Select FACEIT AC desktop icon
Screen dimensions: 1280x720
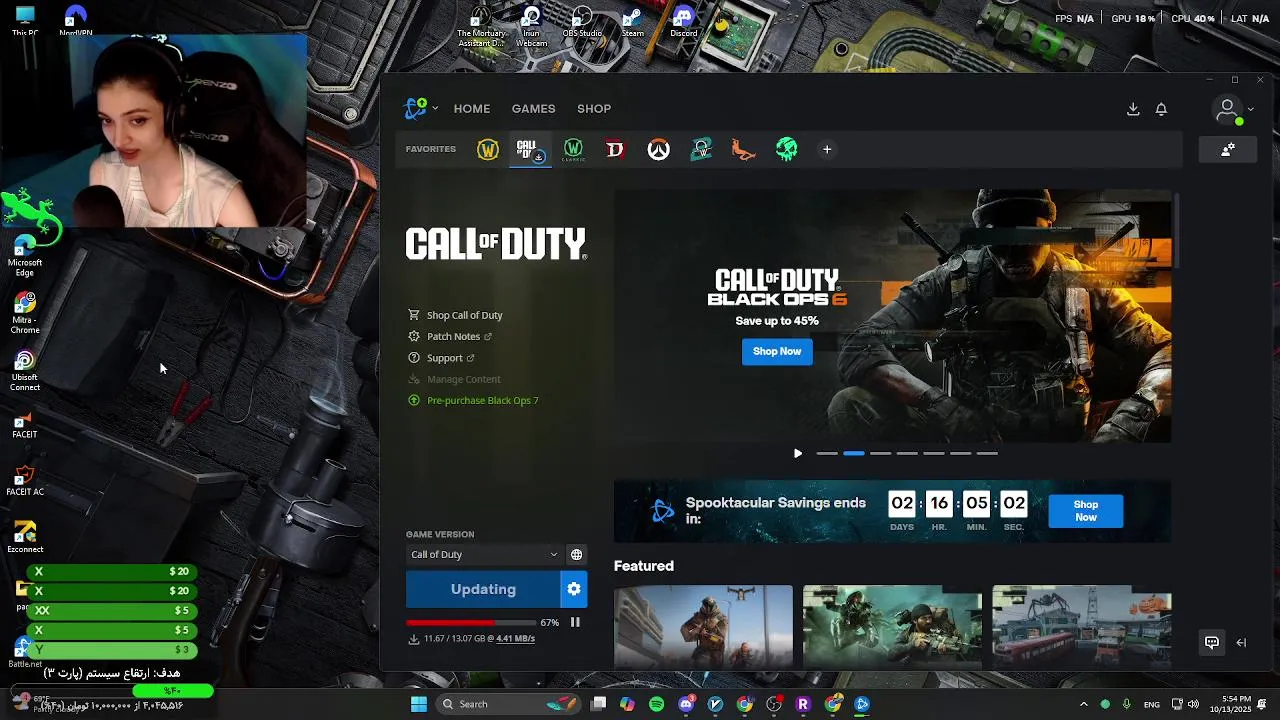pos(25,482)
